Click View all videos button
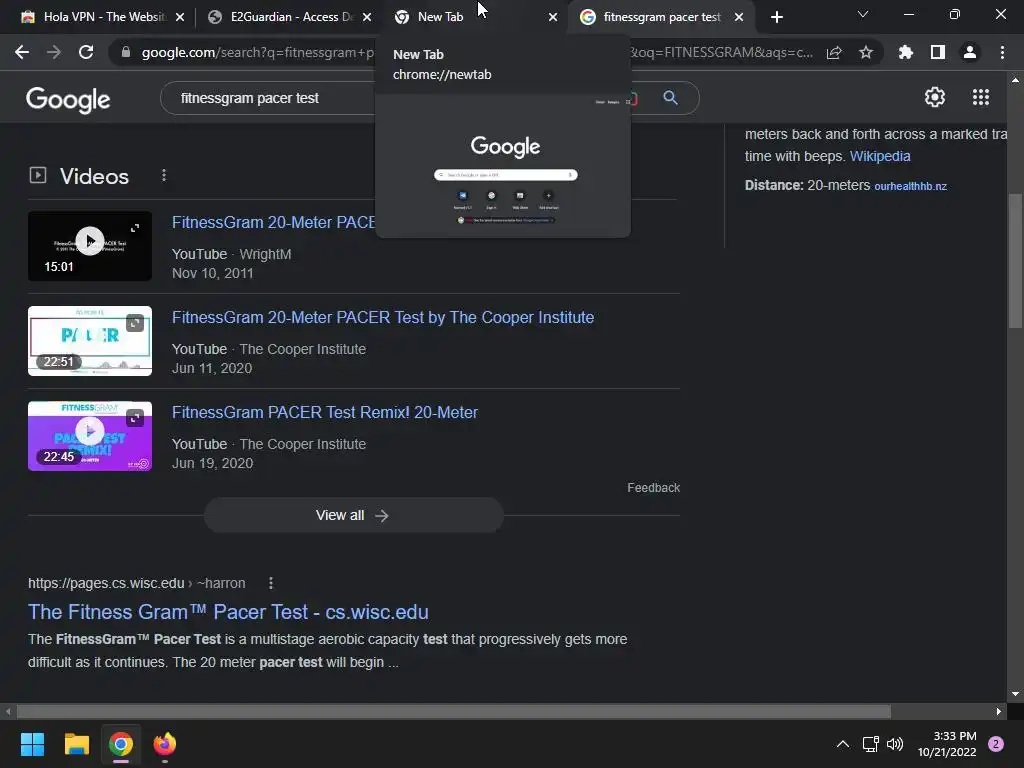Screen dimensions: 1024x768 [x=353, y=515]
